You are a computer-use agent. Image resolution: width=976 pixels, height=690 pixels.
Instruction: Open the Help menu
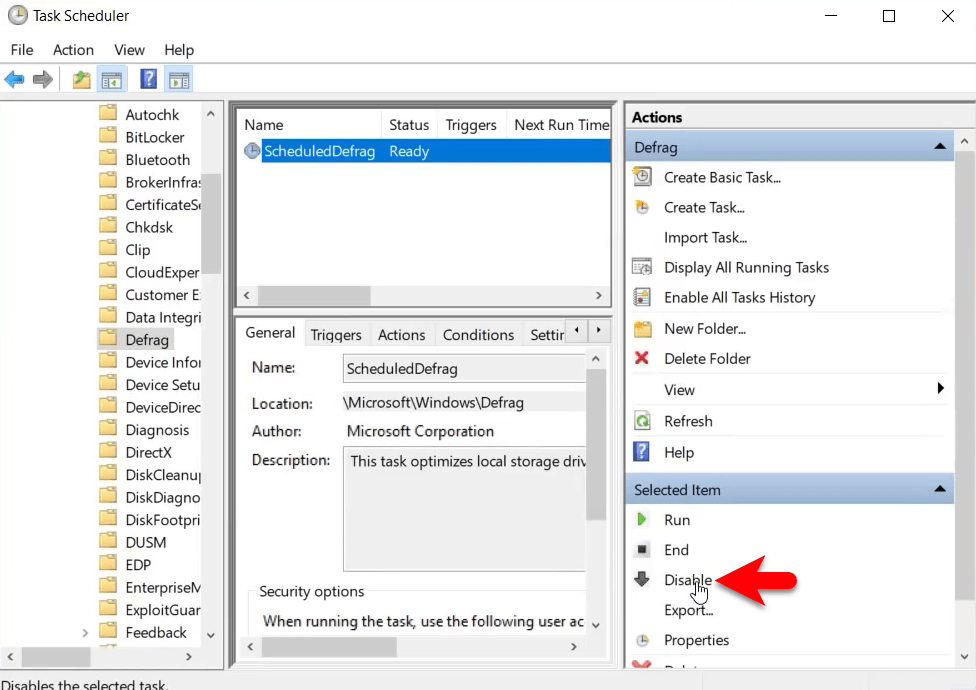coord(179,50)
